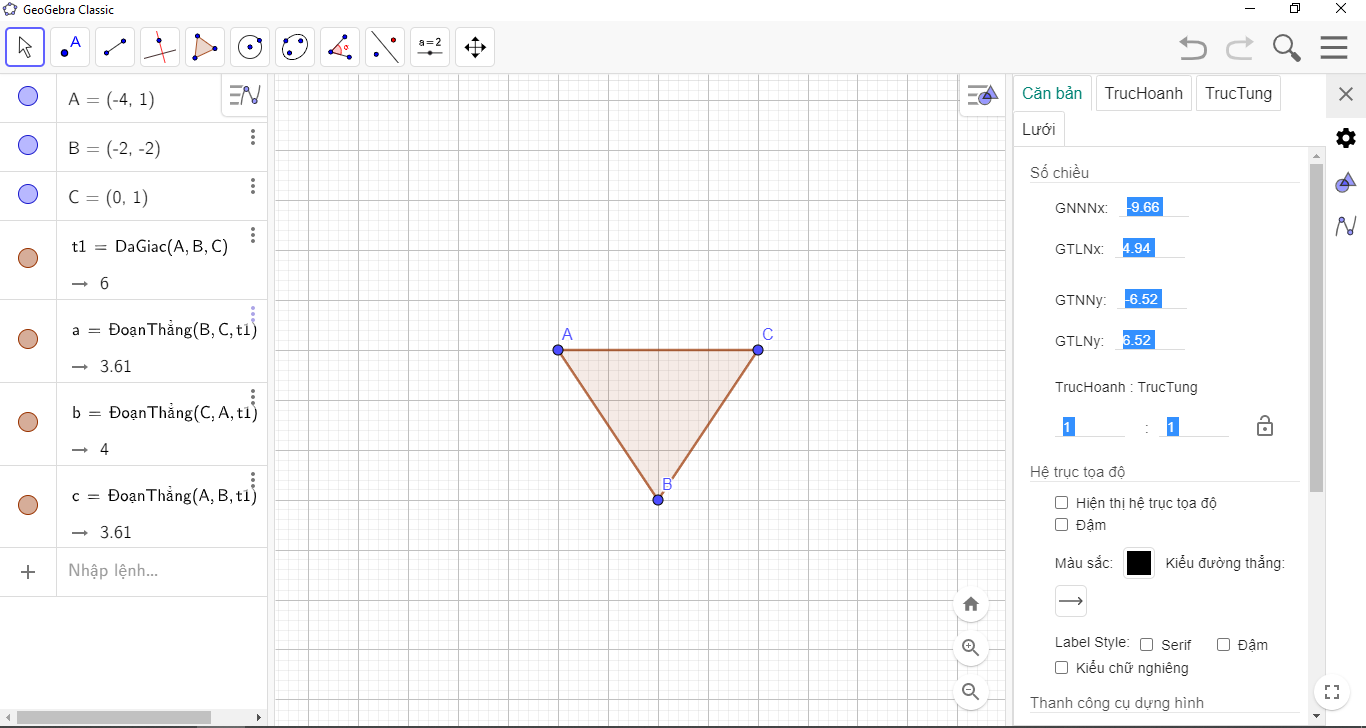Choose the Line through two points tool
The height and width of the screenshot is (728, 1366).
click(115, 47)
